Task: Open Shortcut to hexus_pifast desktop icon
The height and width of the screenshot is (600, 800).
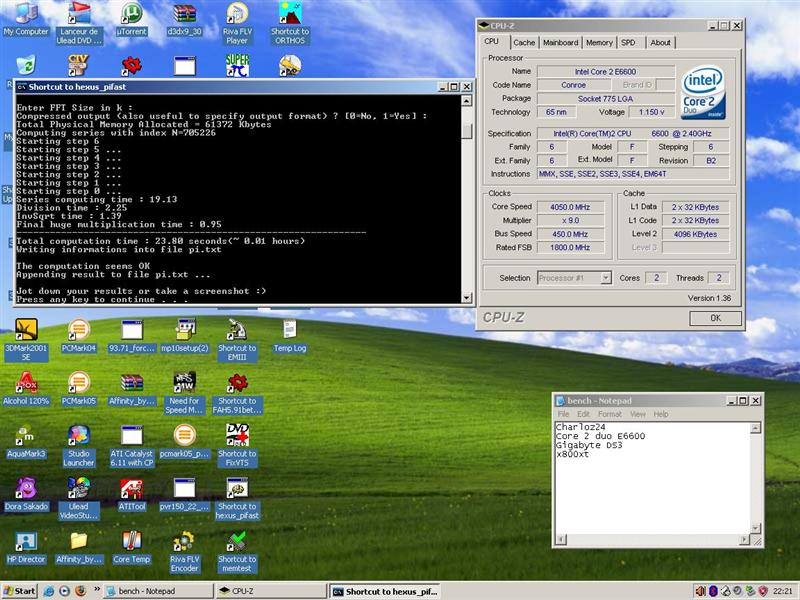Action: (237, 498)
